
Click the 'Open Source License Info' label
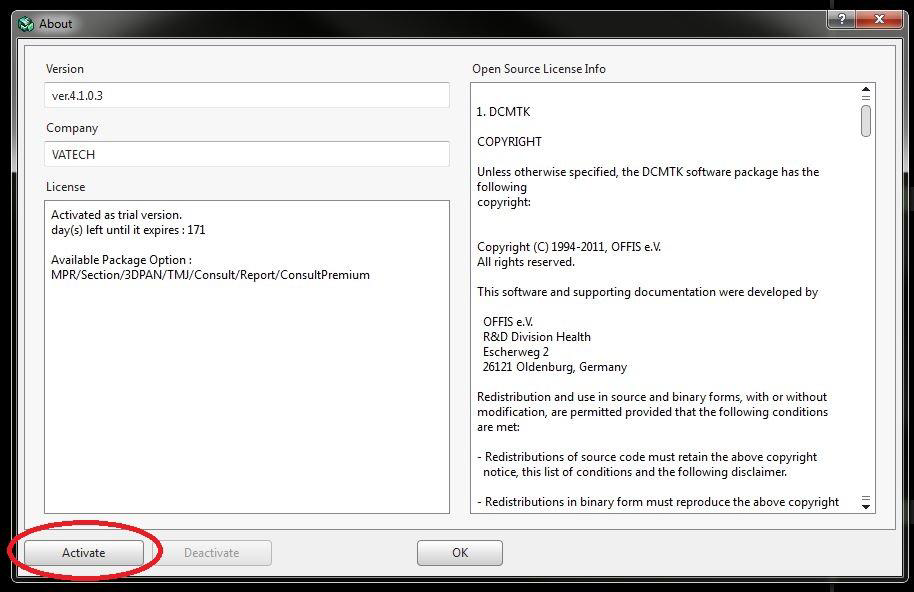tap(539, 69)
